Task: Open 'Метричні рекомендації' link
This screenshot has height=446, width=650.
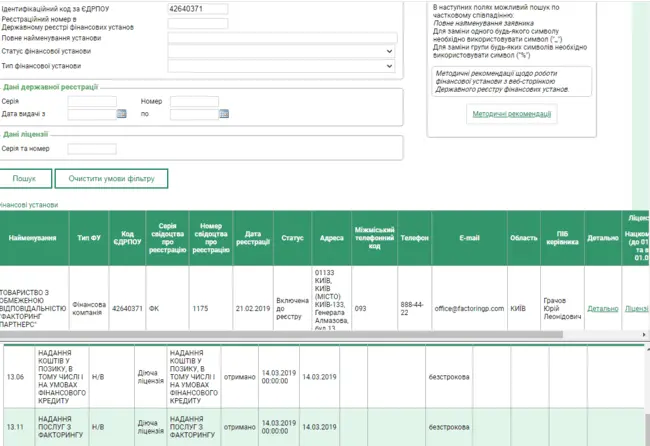Action: (x=511, y=114)
